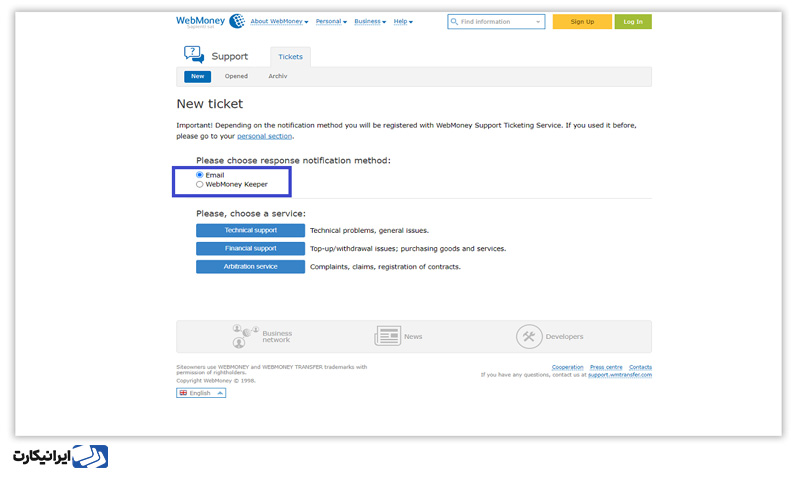The height and width of the screenshot is (477, 800).
Task: Open the support.wmtransfer.com link
Action: 620,375
